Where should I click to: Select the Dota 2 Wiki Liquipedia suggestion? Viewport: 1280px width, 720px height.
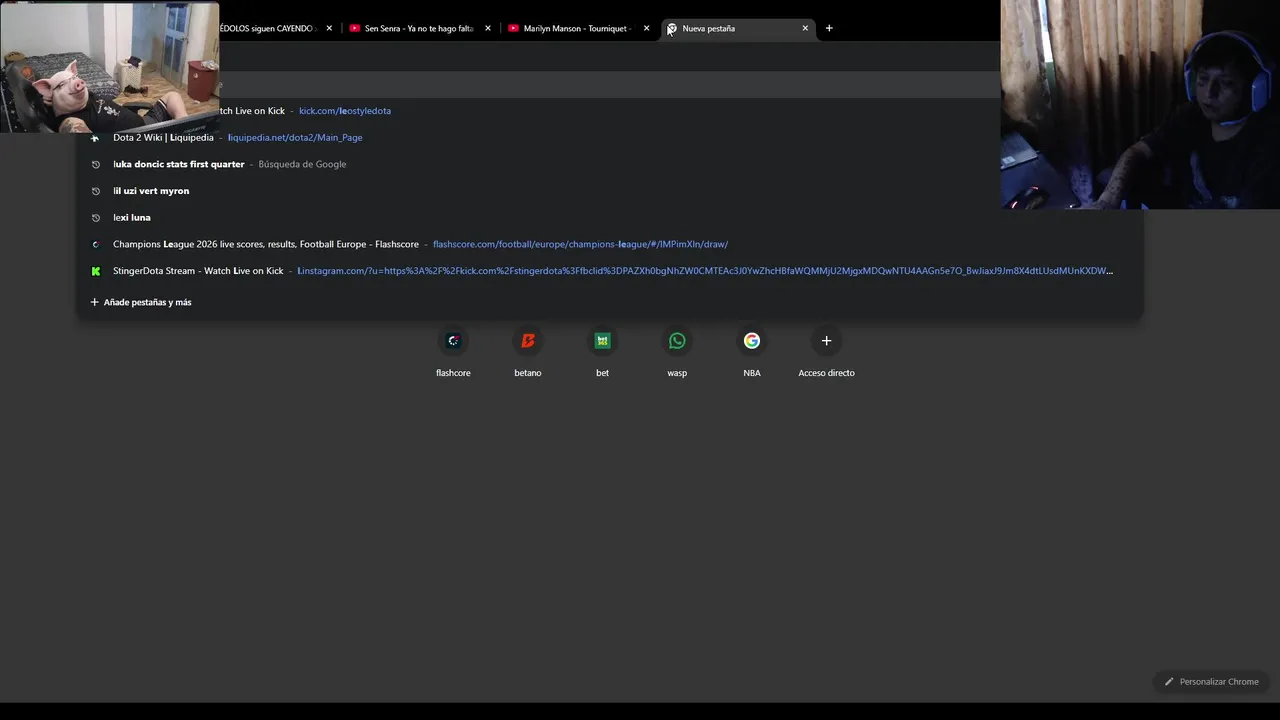click(x=610, y=137)
